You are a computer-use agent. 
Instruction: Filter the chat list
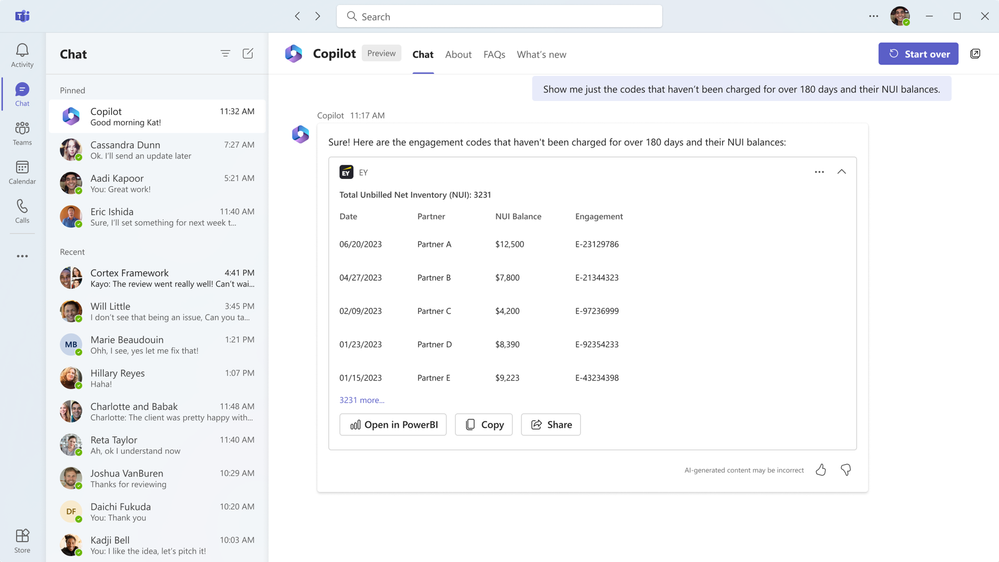click(225, 54)
